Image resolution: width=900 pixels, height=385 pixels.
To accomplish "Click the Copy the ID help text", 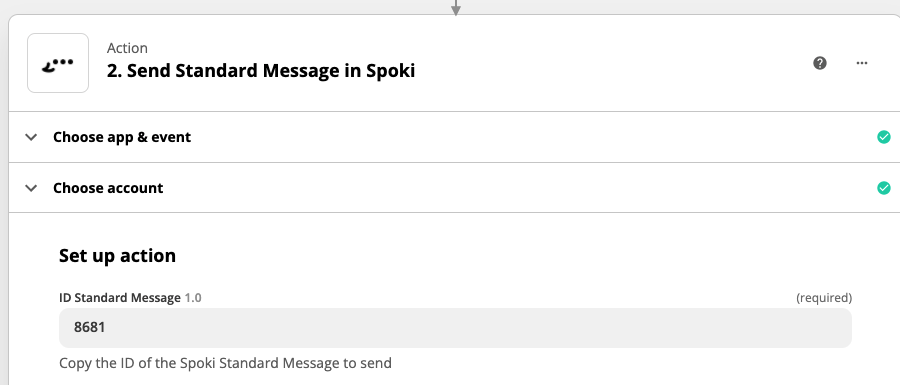I will (225, 363).
